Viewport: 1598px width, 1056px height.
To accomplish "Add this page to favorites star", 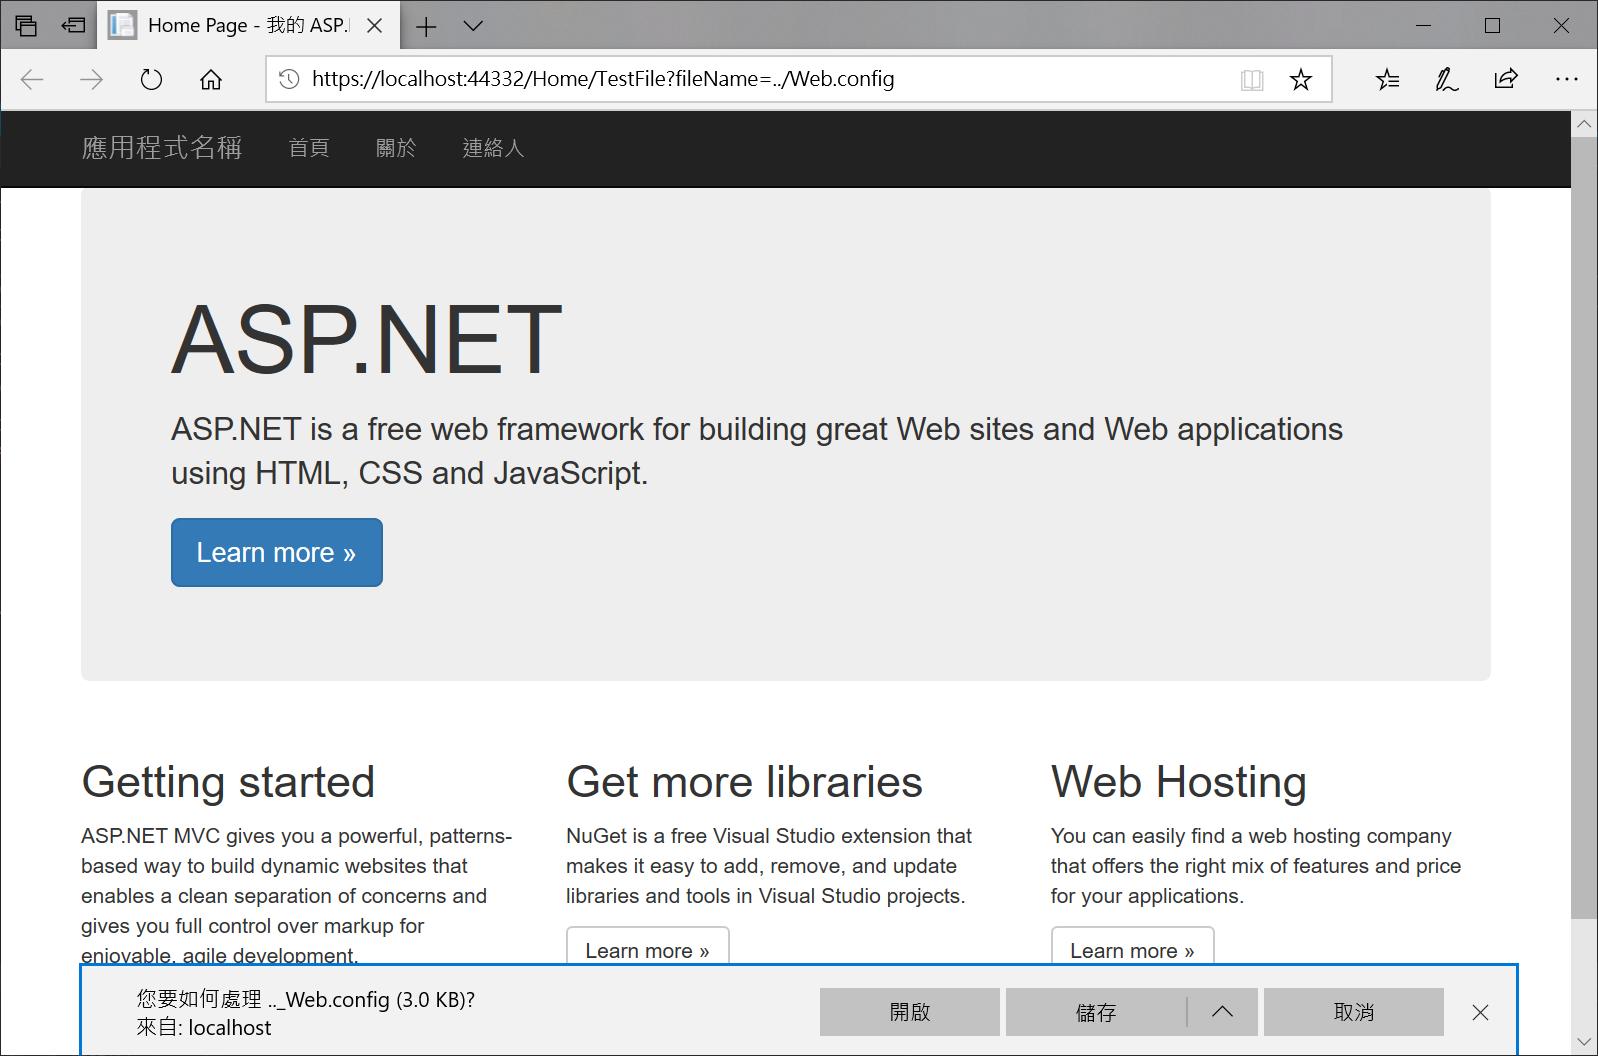I will click(x=1301, y=80).
